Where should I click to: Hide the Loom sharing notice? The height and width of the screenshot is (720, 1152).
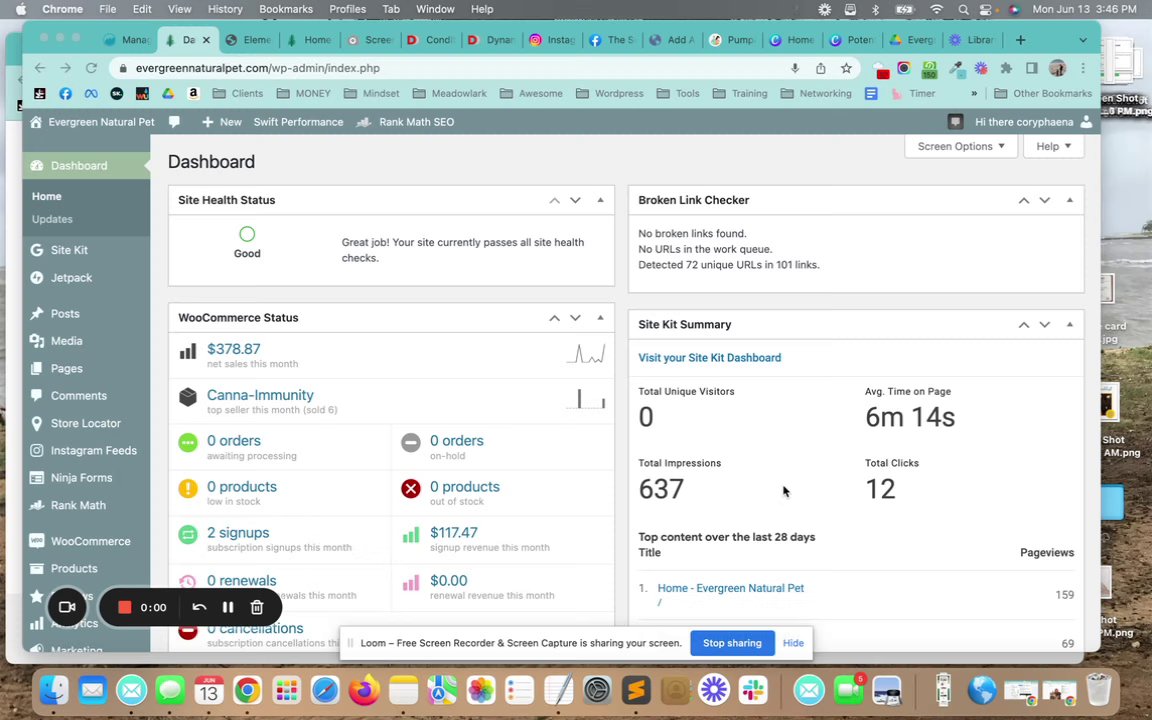793,643
